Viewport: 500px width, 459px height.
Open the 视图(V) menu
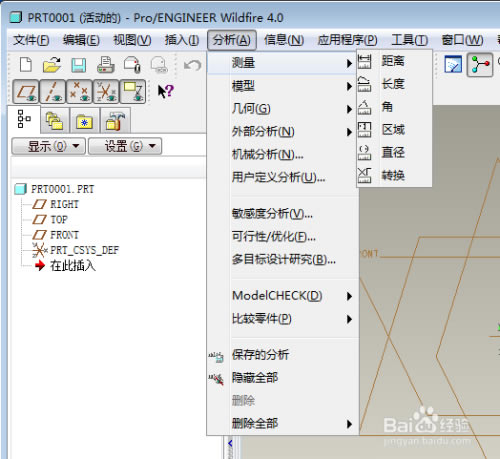click(132, 40)
